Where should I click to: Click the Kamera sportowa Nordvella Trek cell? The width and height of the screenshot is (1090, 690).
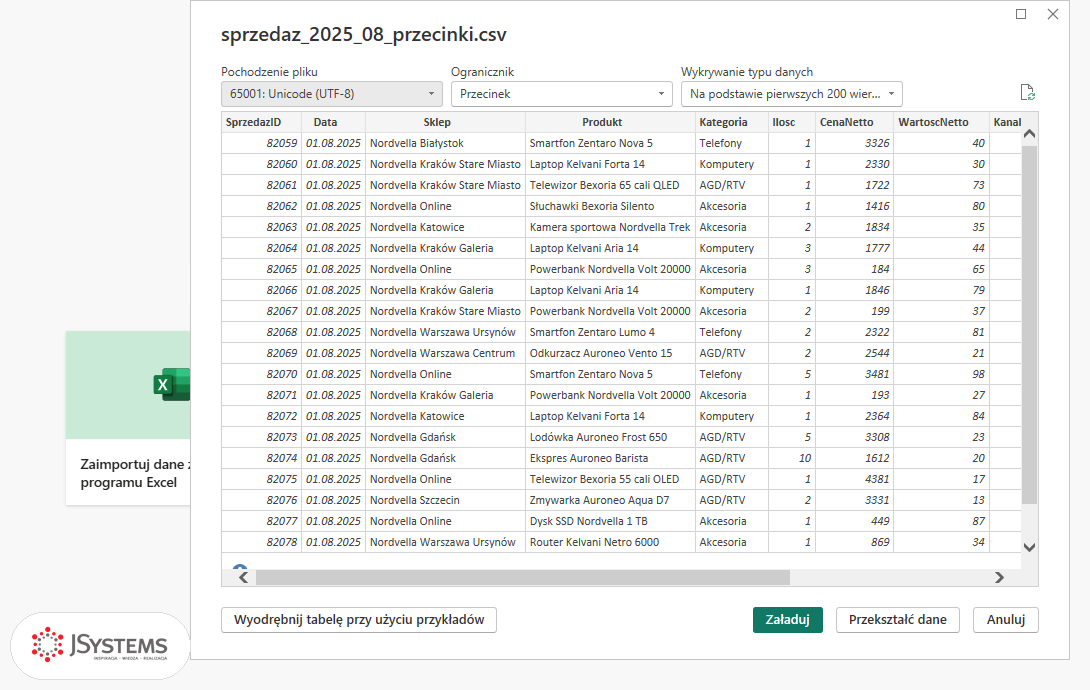coord(610,227)
